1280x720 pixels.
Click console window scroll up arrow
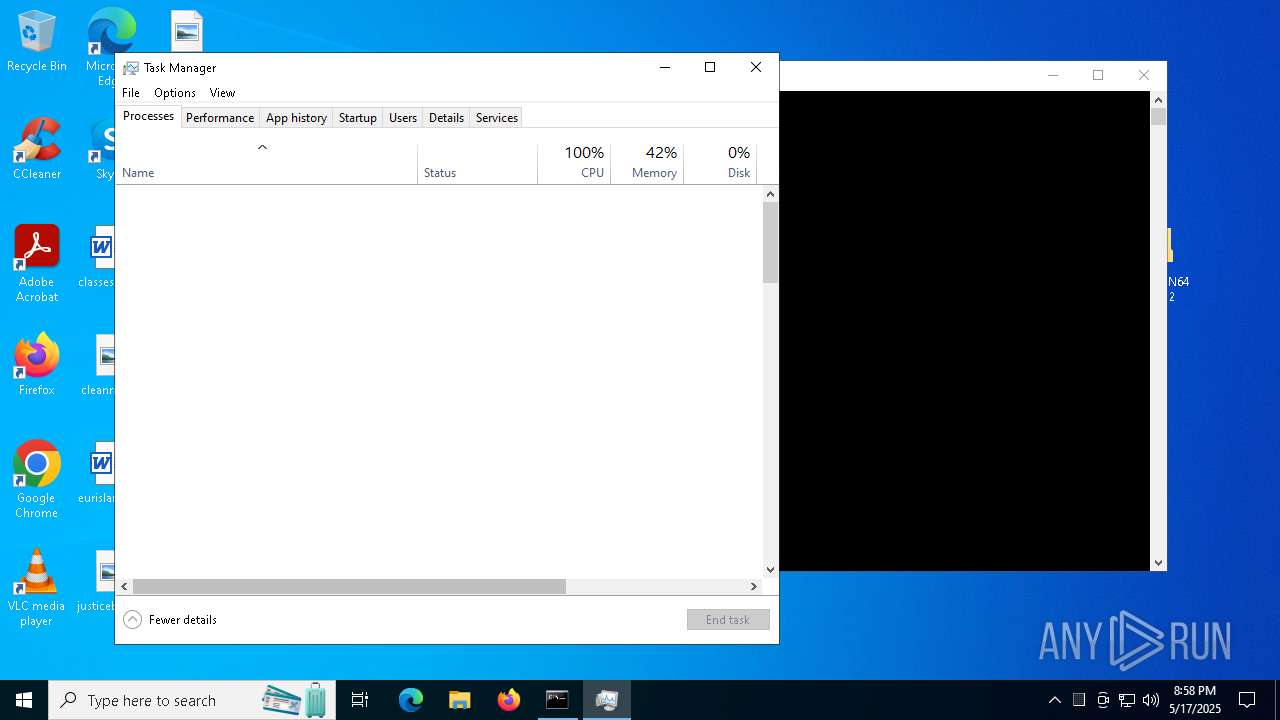point(1159,100)
